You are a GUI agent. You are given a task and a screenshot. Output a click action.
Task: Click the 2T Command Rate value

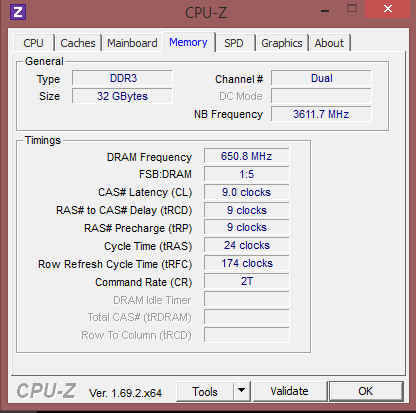coord(247,282)
